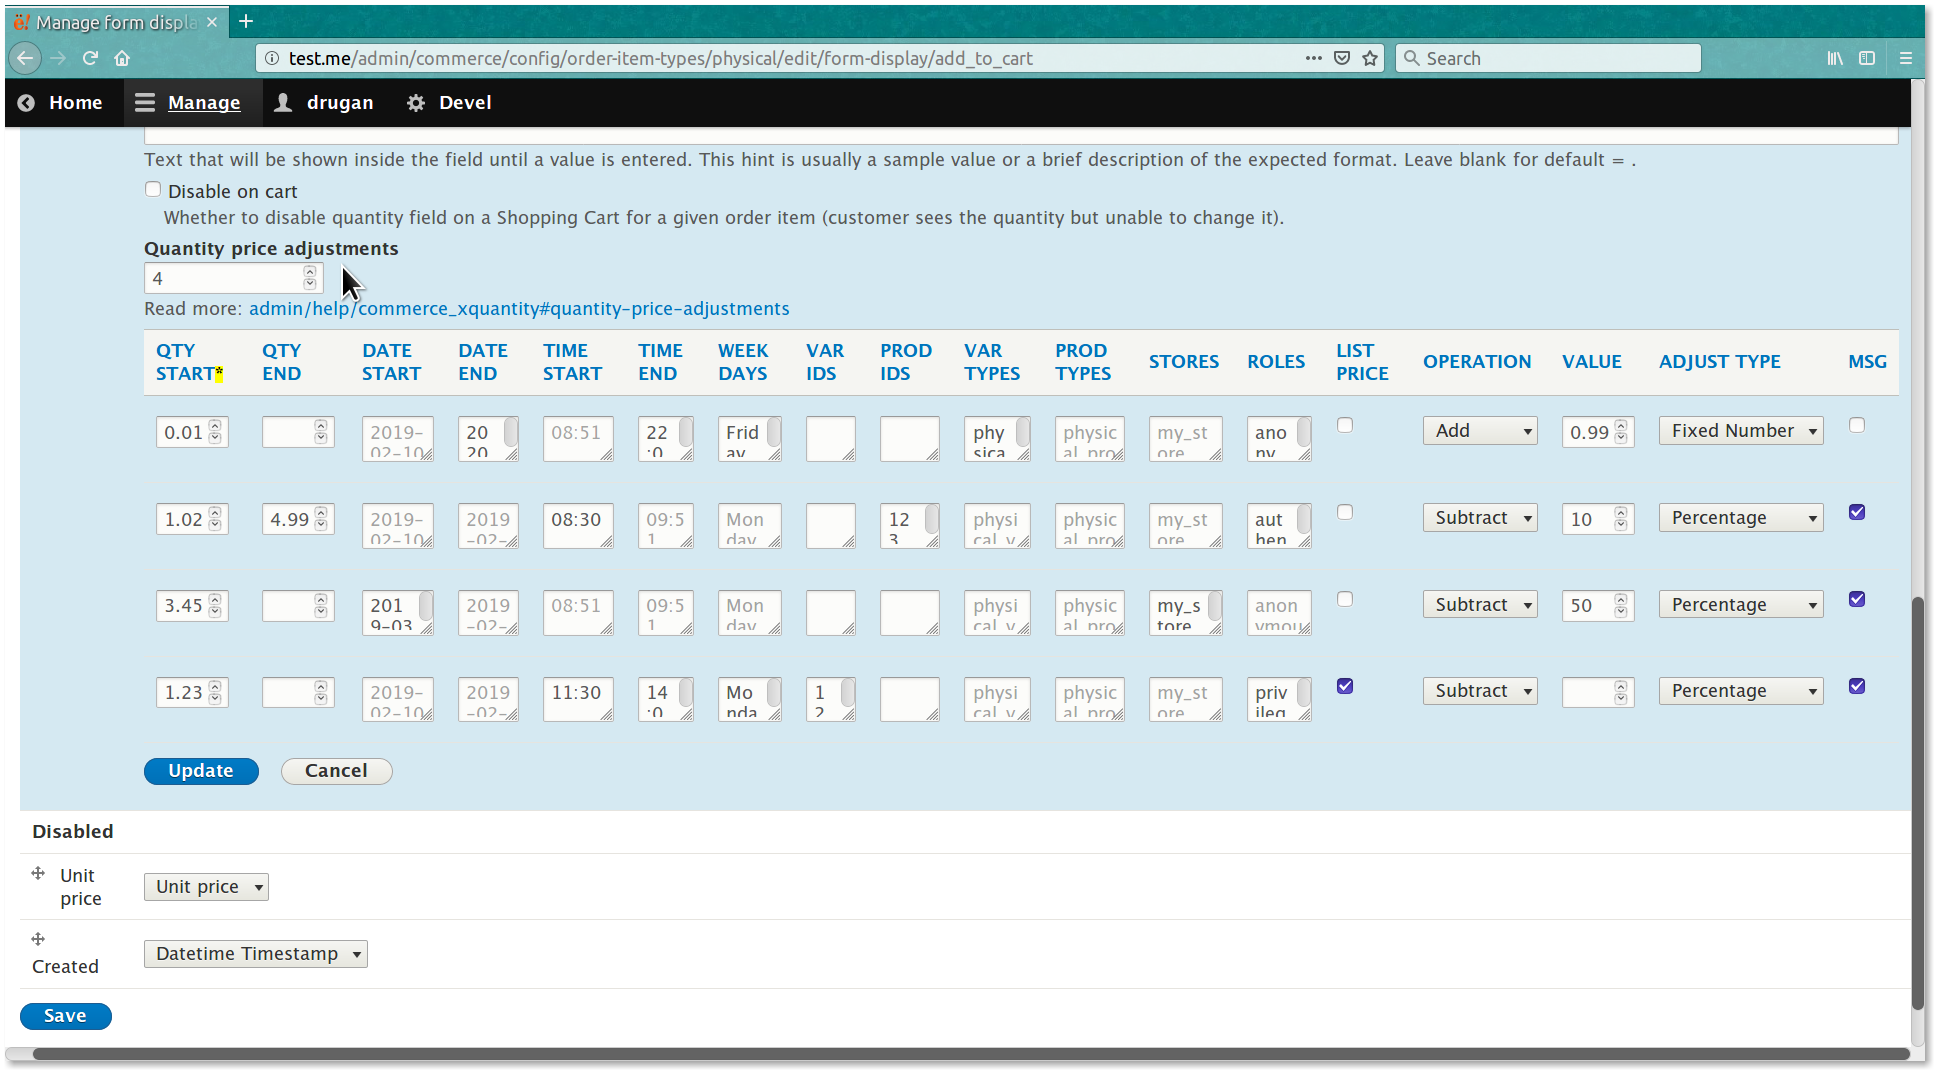Check List price for qty 0.01 row
This screenshot has height=1070, width=1934.
pos(1345,425)
